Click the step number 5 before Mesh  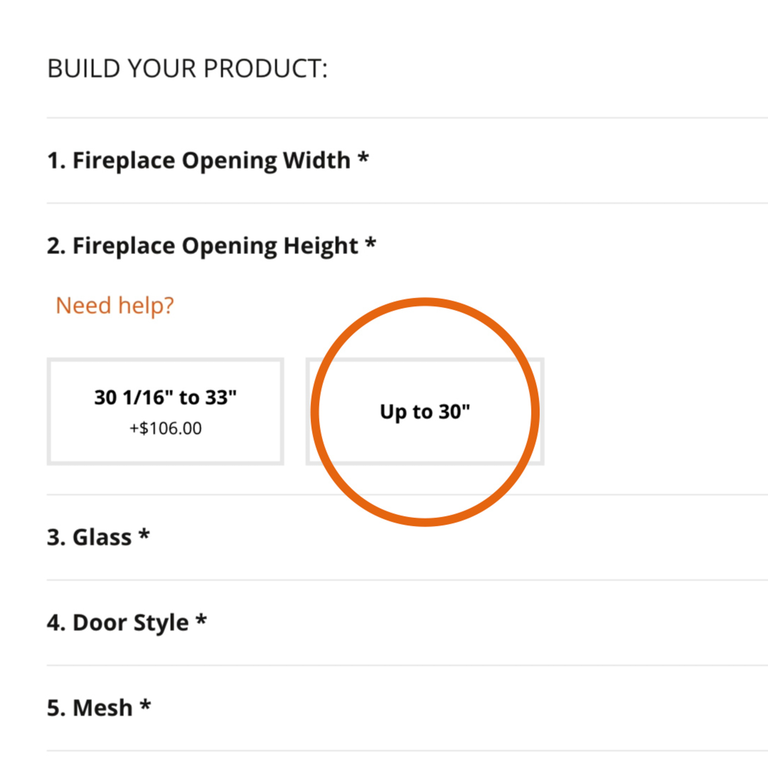[x=55, y=708]
